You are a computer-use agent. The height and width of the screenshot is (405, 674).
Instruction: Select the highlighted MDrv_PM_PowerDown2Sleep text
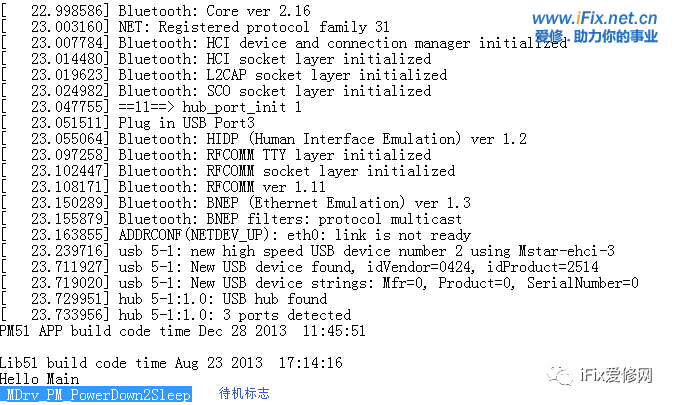pos(96,395)
